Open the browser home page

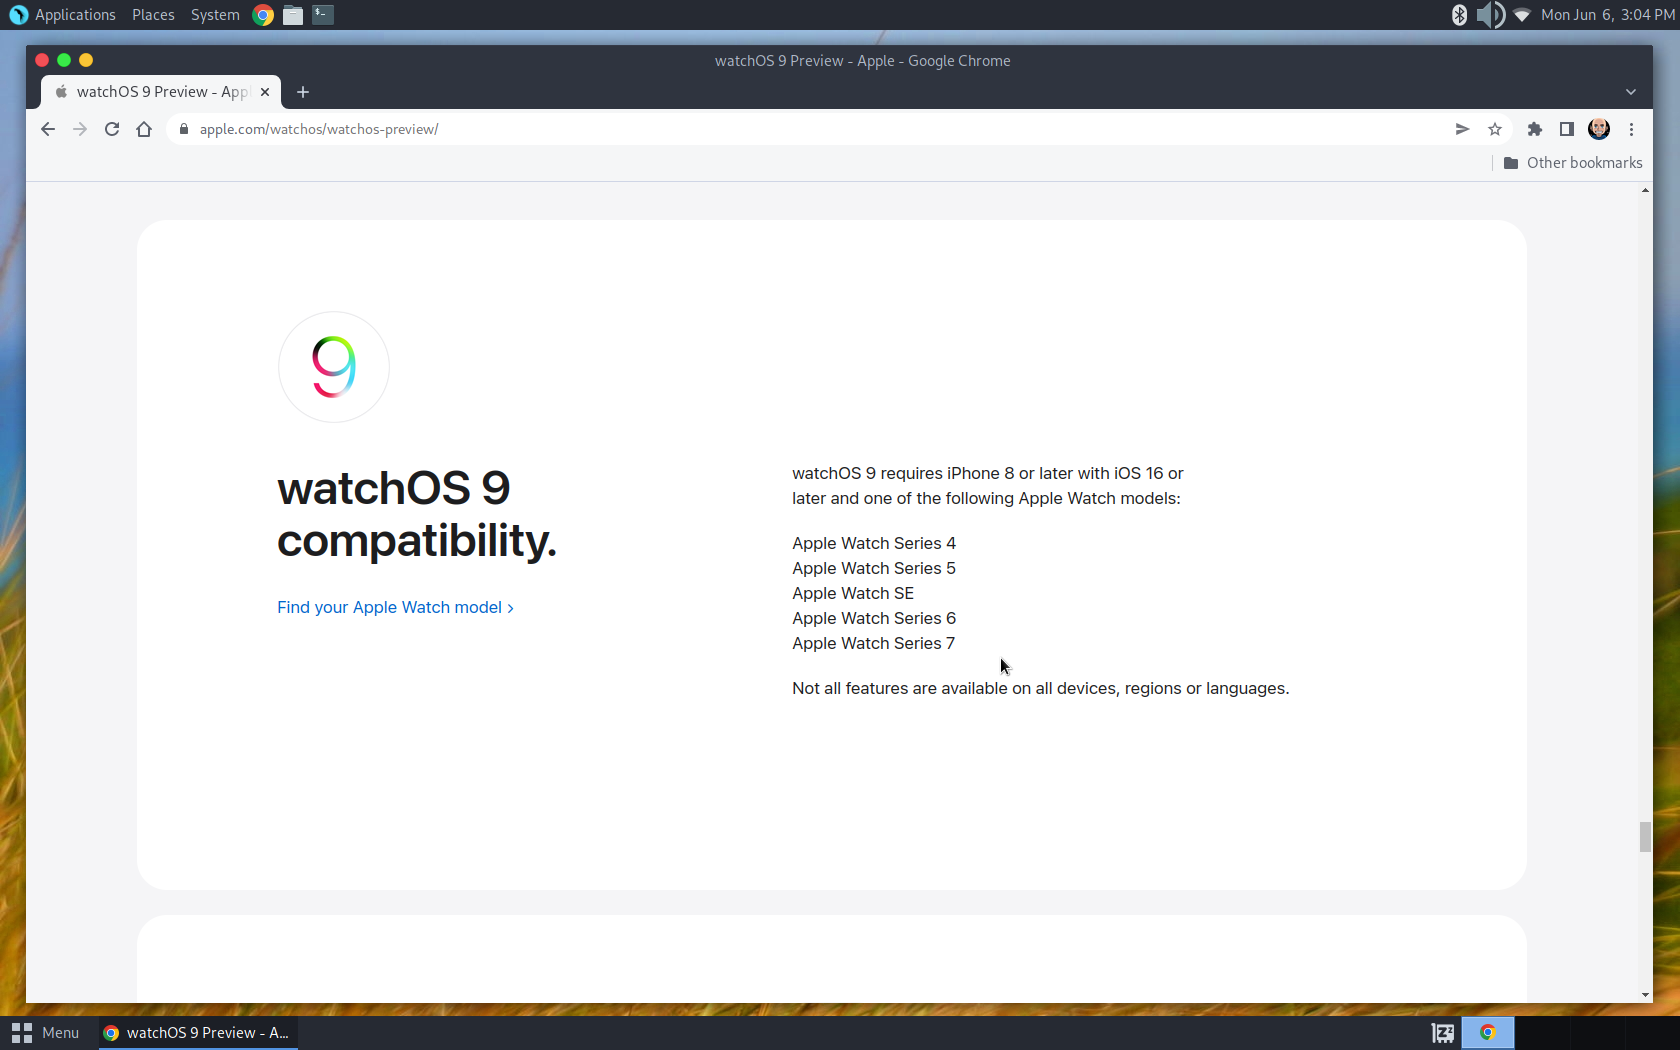tap(144, 129)
